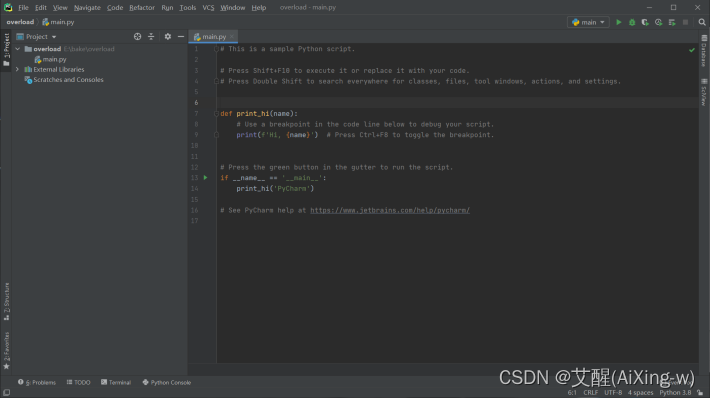This screenshot has height=398, width=710.
Task: Open Search Everywhere magnifier icon
Action: (702, 22)
